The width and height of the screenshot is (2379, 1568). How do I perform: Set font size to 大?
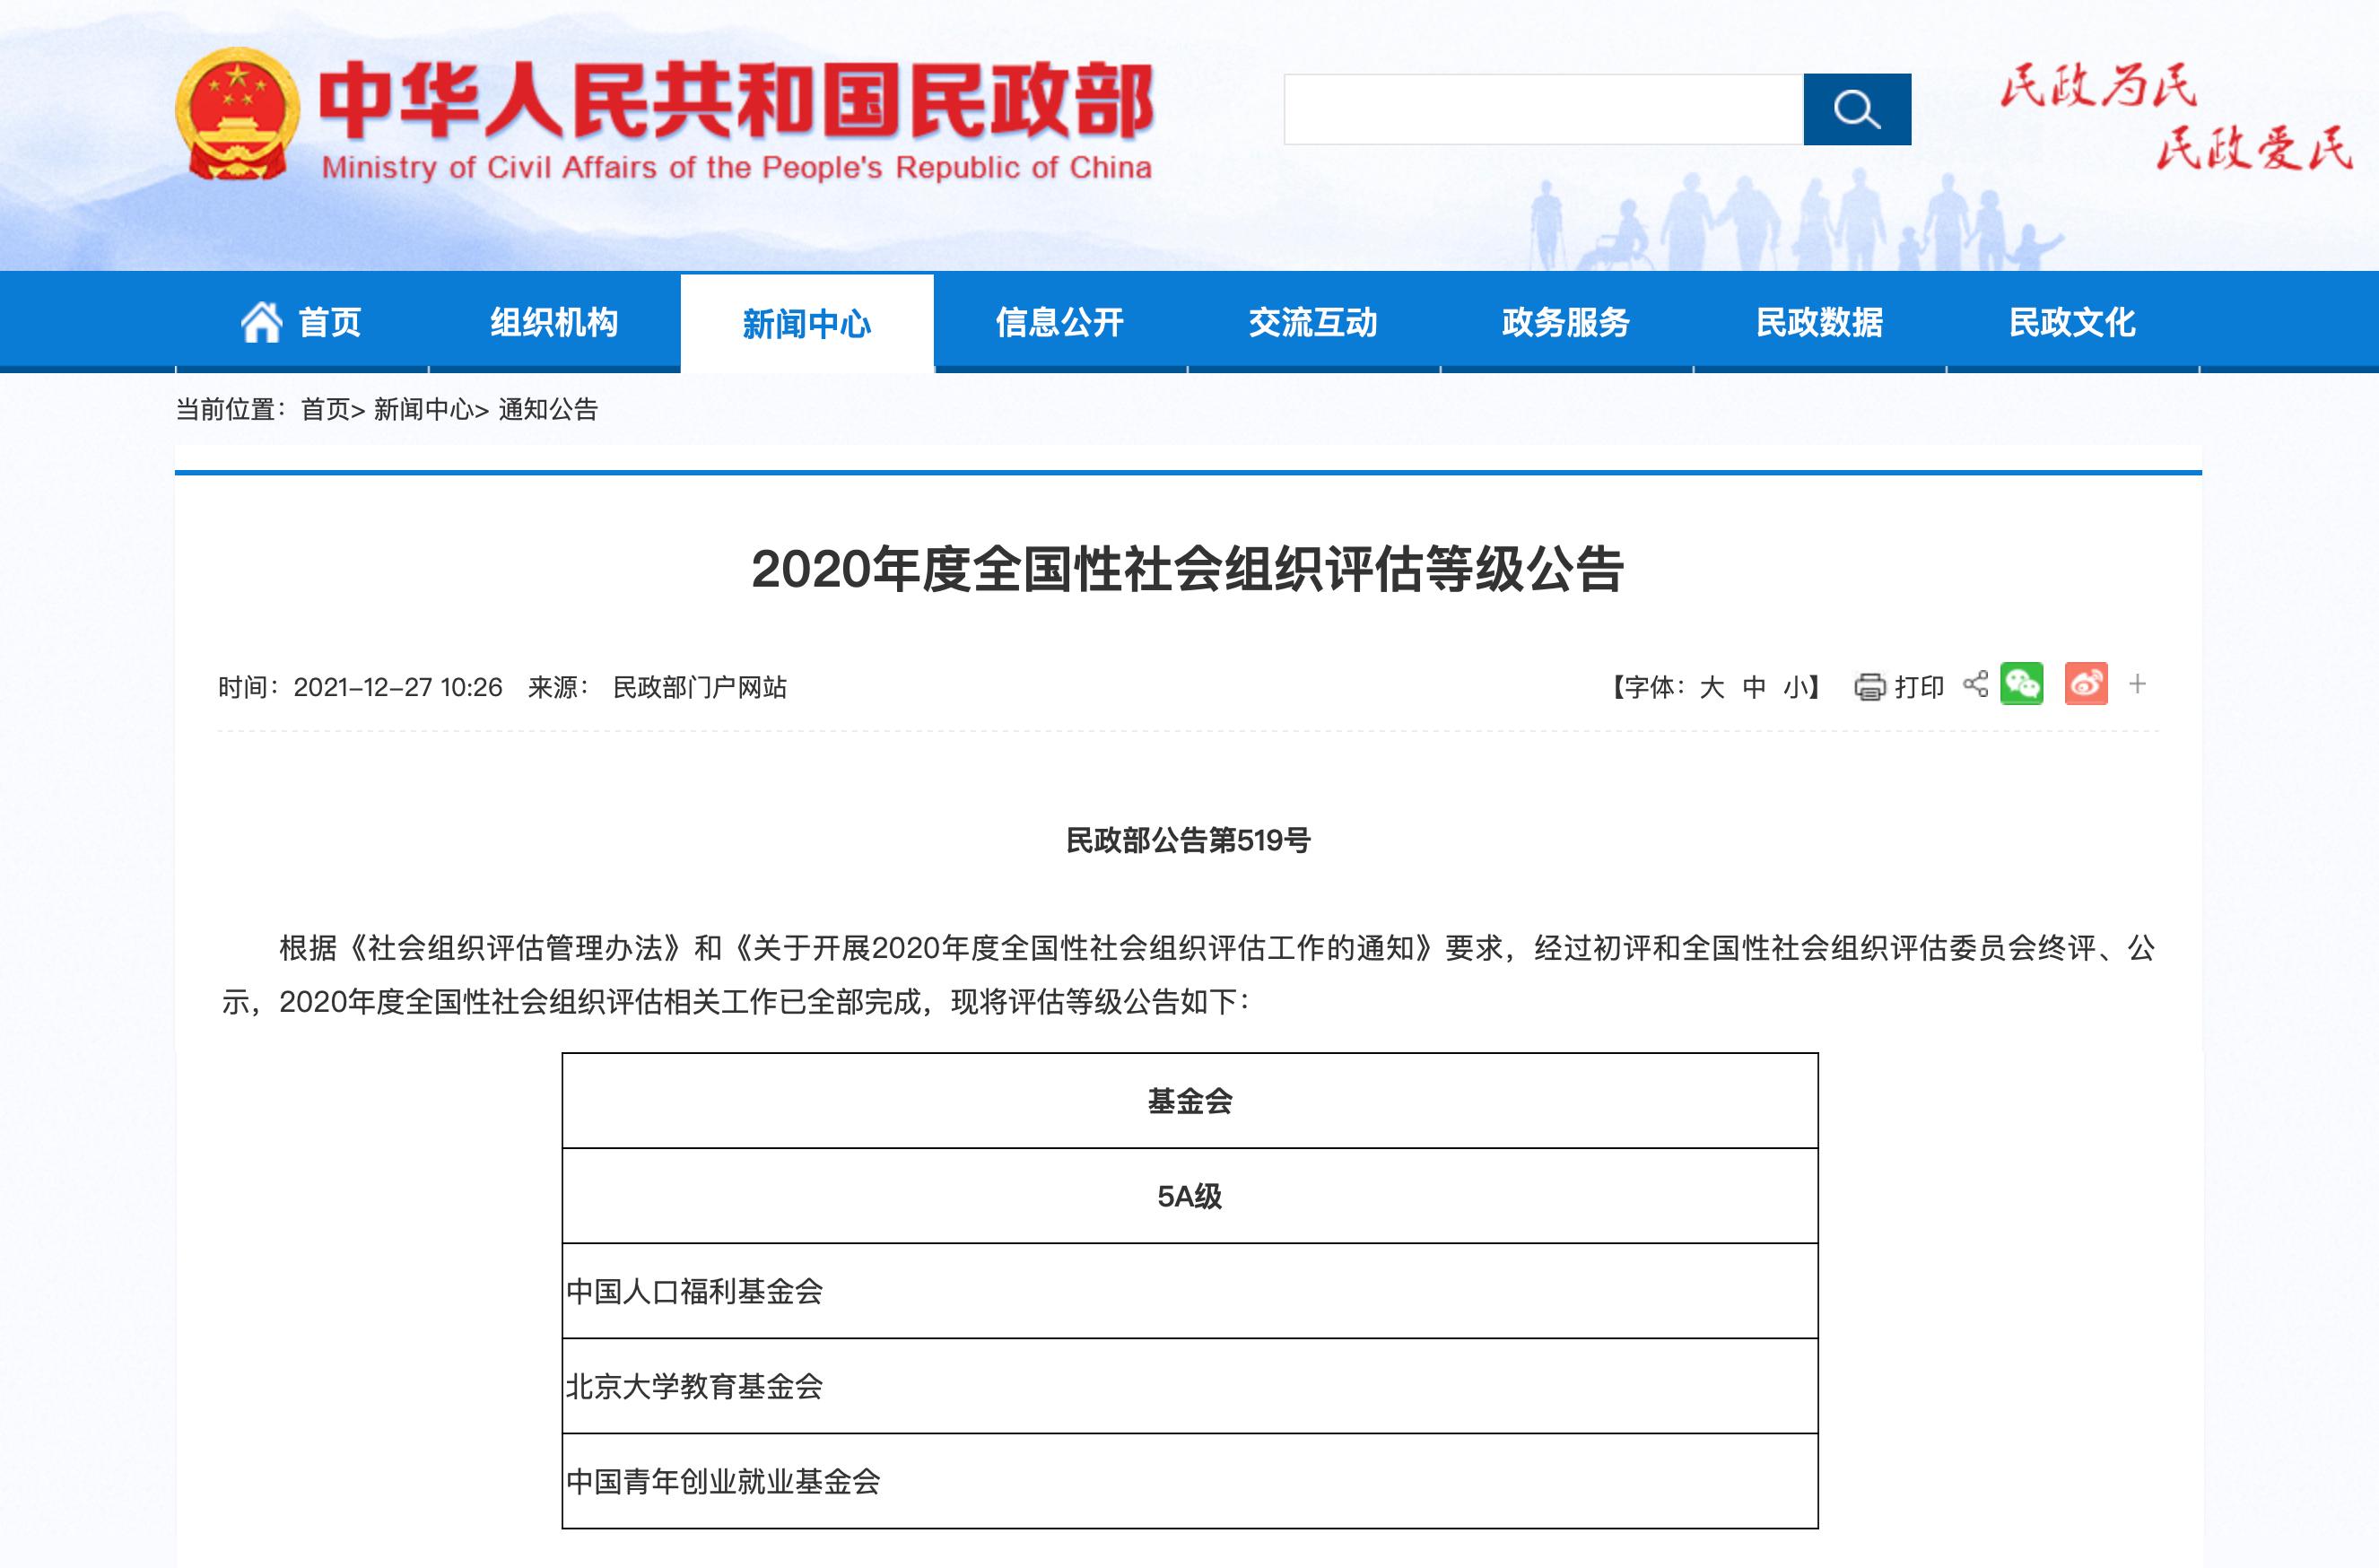pyautogui.click(x=1712, y=688)
